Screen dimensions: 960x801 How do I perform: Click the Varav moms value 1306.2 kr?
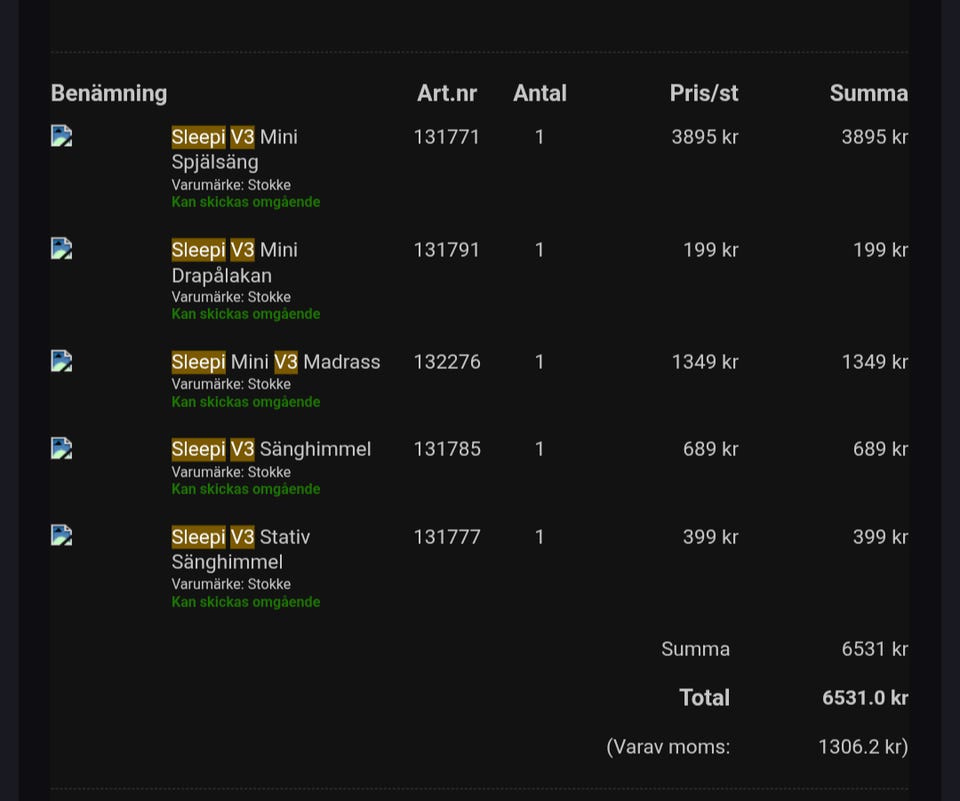[862, 747]
